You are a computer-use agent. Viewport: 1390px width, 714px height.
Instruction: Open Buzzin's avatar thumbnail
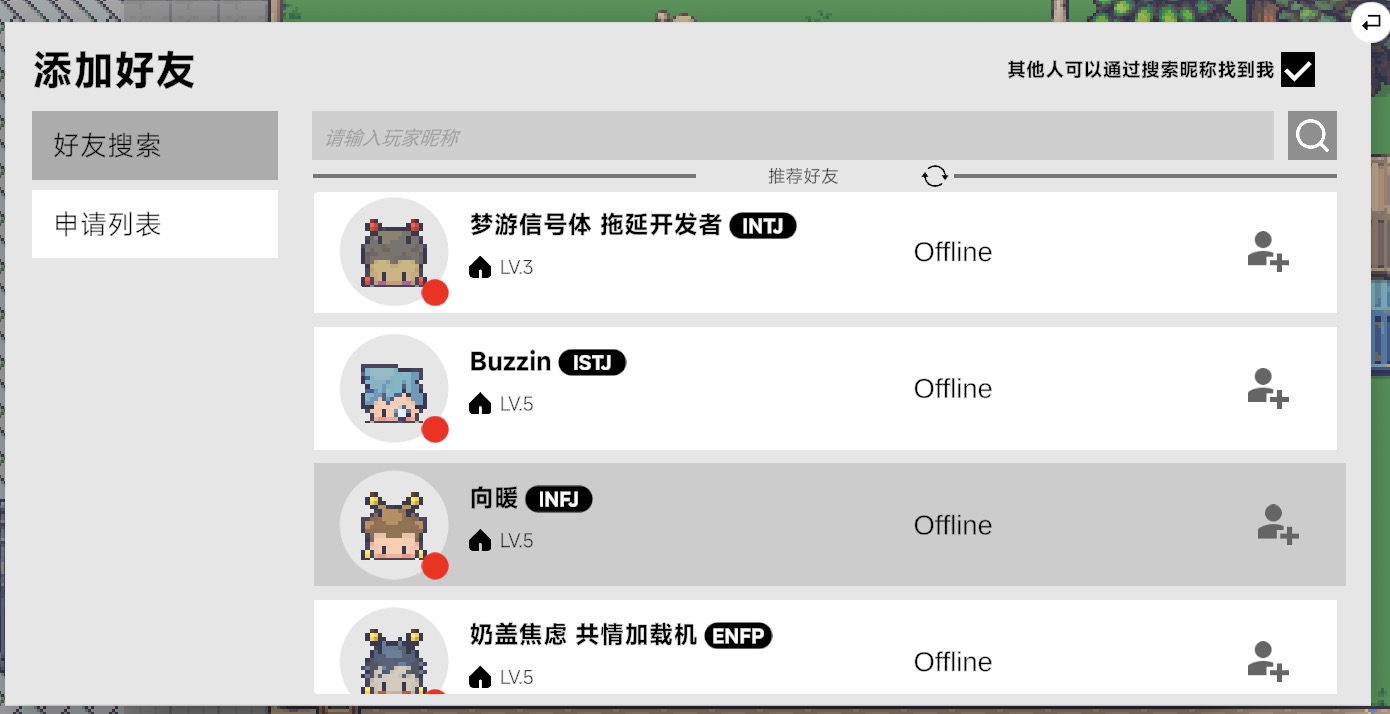(x=394, y=388)
